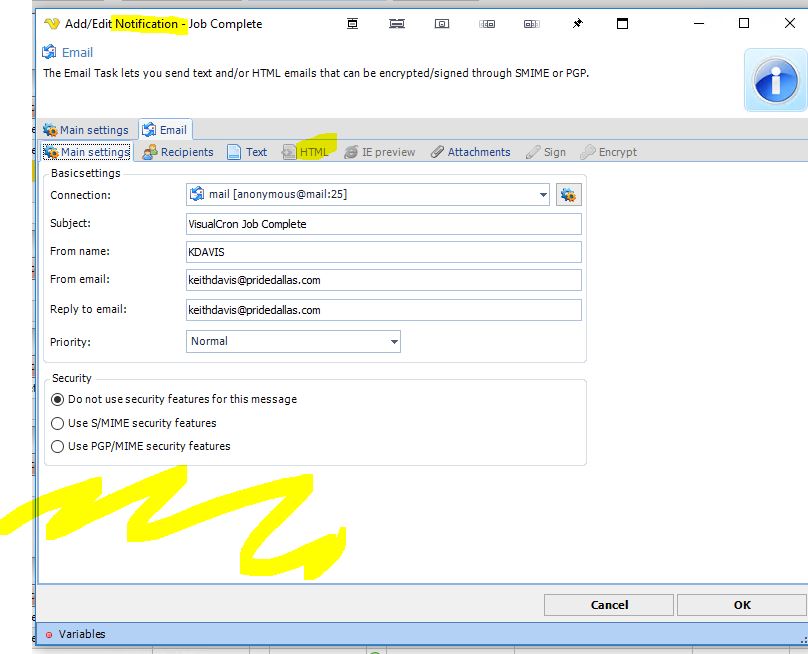The height and width of the screenshot is (654, 808).
Task: Click the pin icon in title bar
Action: [x=577, y=24]
